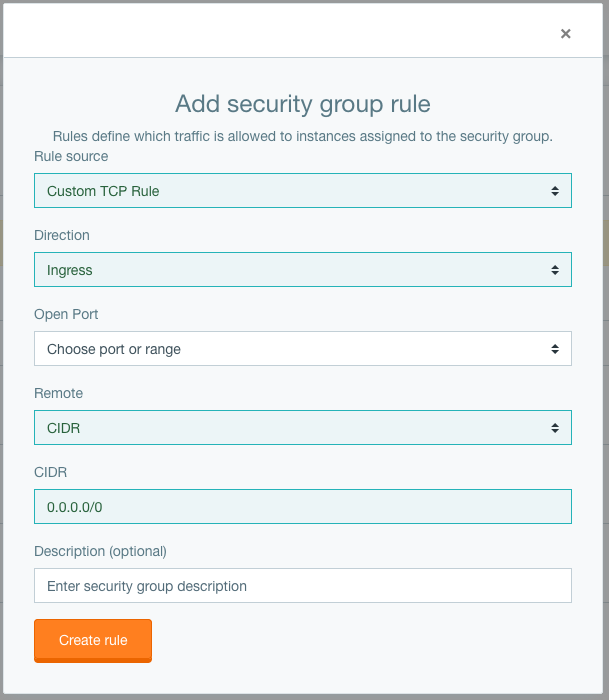Open the Rule source dropdown showing Custom TCP Rule

coord(303,191)
